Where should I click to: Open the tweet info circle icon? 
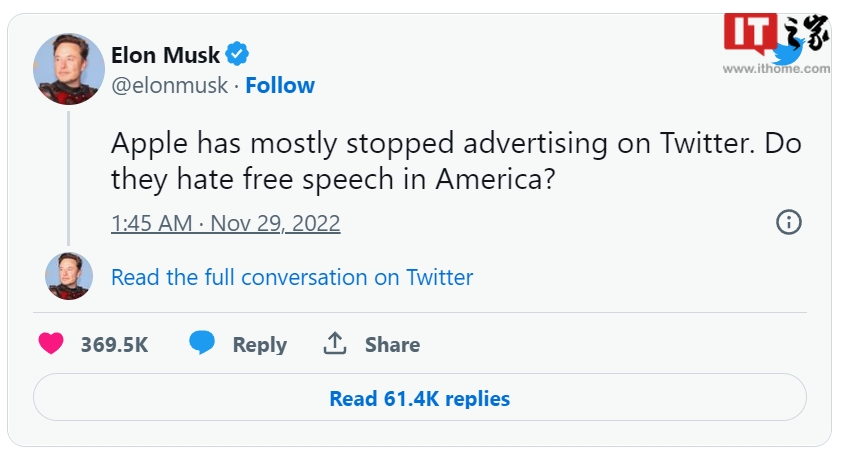(x=789, y=222)
